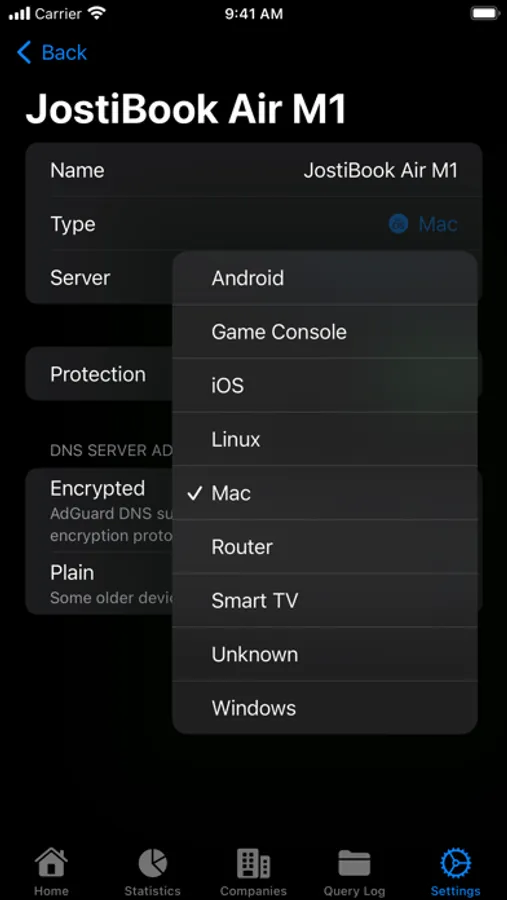This screenshot has height=900, width=507.
Task: Tap the Back chevron arrow
Action: pyautogui.click(x=24, y=52)
